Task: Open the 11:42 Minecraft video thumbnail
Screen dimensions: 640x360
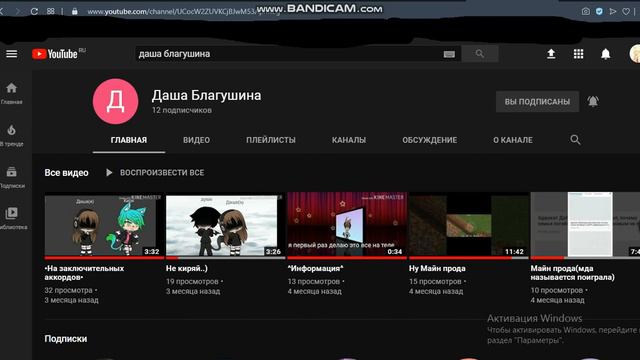Action: tap(468, 226)
